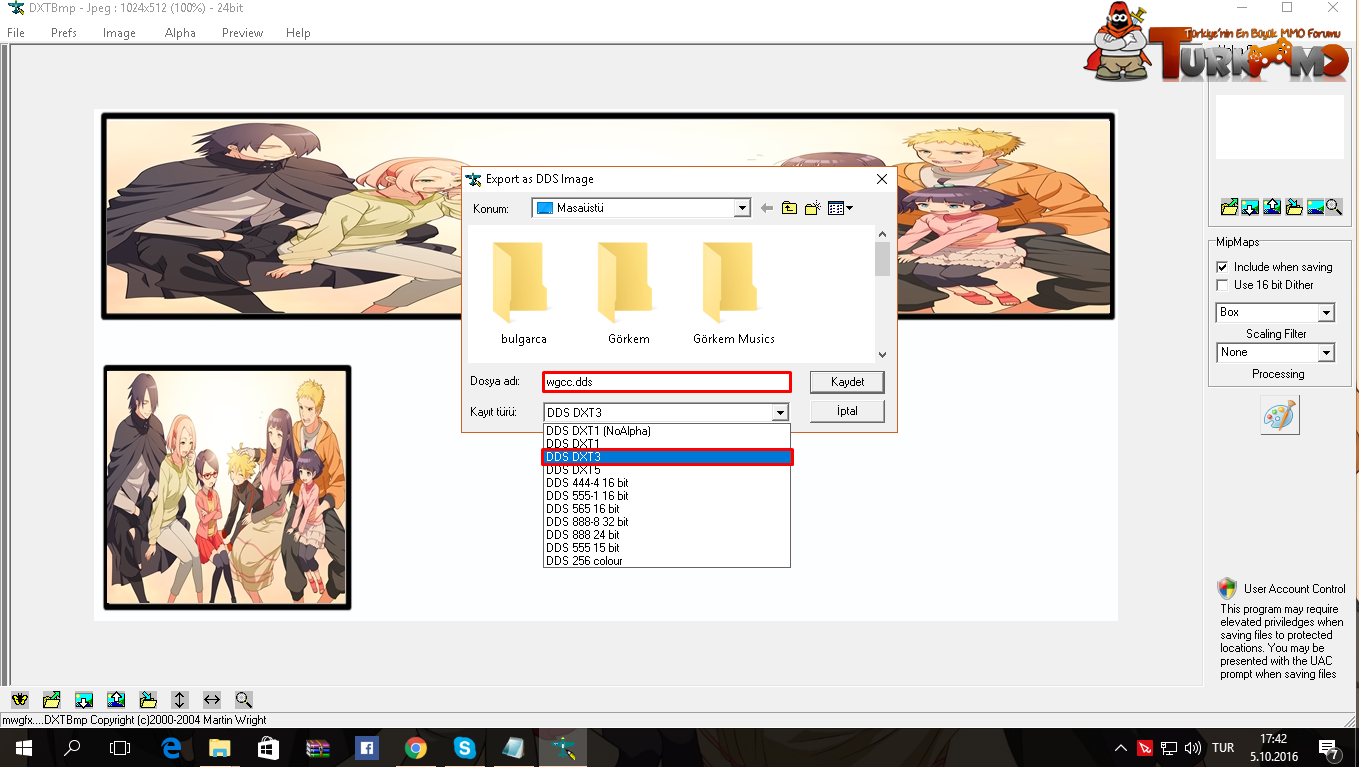1359x767 pixels.
Task: Select the Görkem Musics folder
Action: pos(734,293)
